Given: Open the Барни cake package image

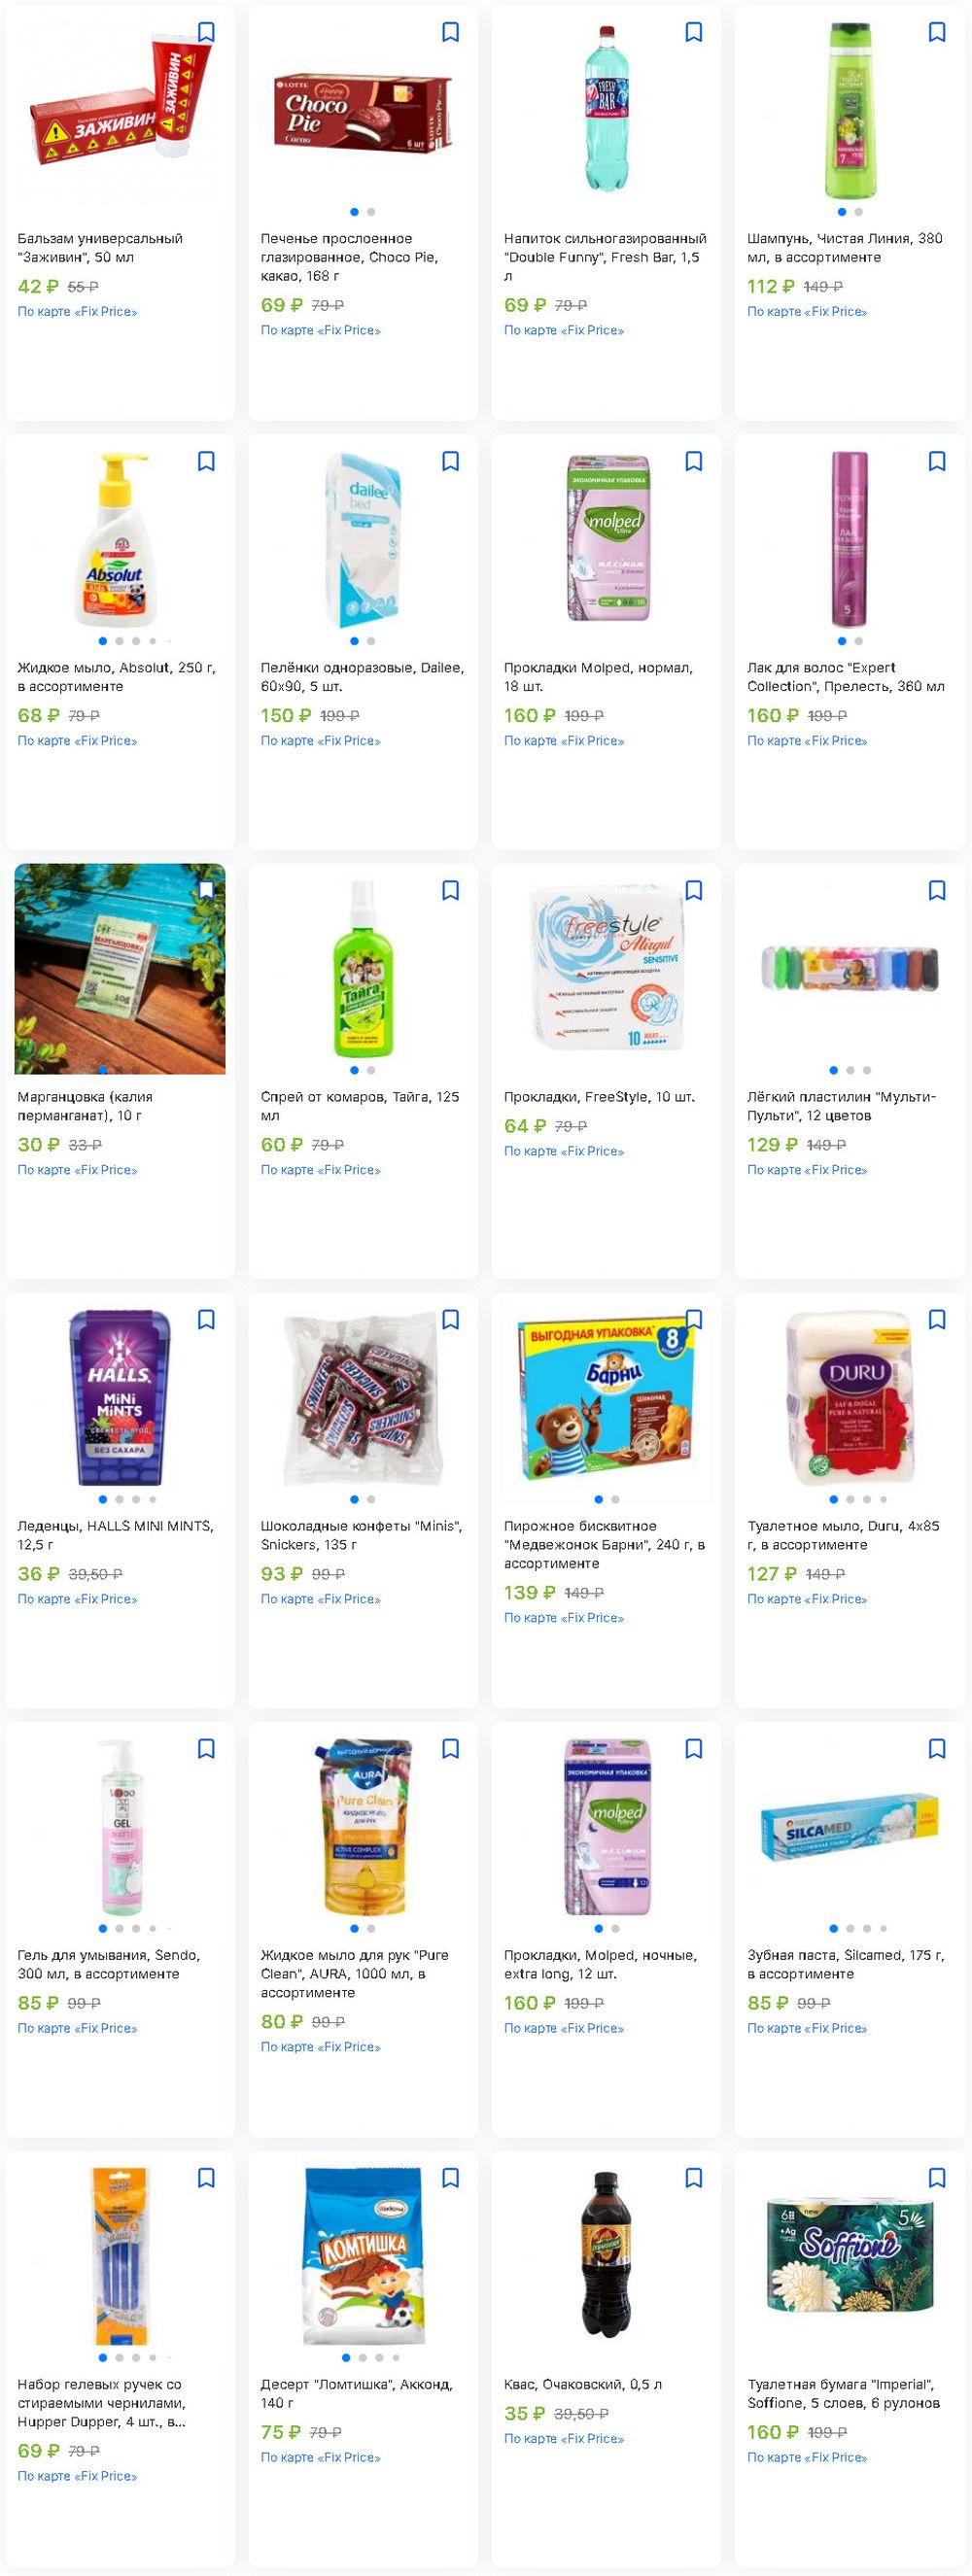Looking at the screenshot, I should pyautogui.click(x=605, y=1398).
